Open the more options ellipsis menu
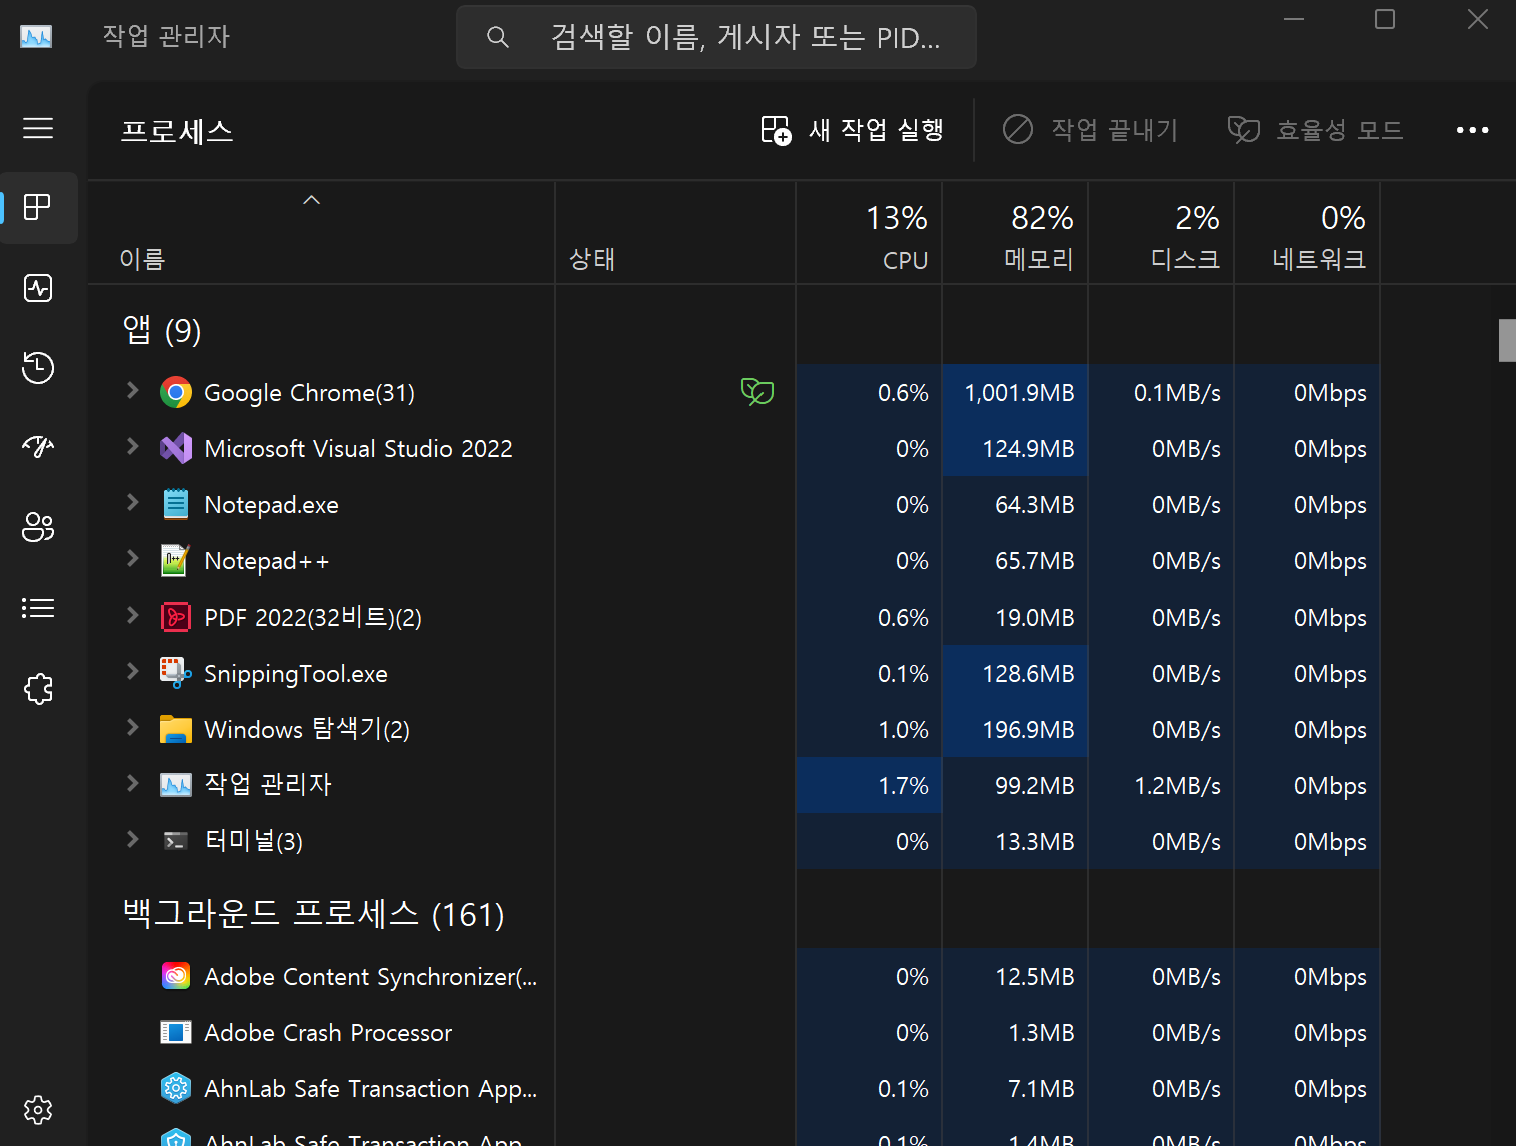 1472,130
